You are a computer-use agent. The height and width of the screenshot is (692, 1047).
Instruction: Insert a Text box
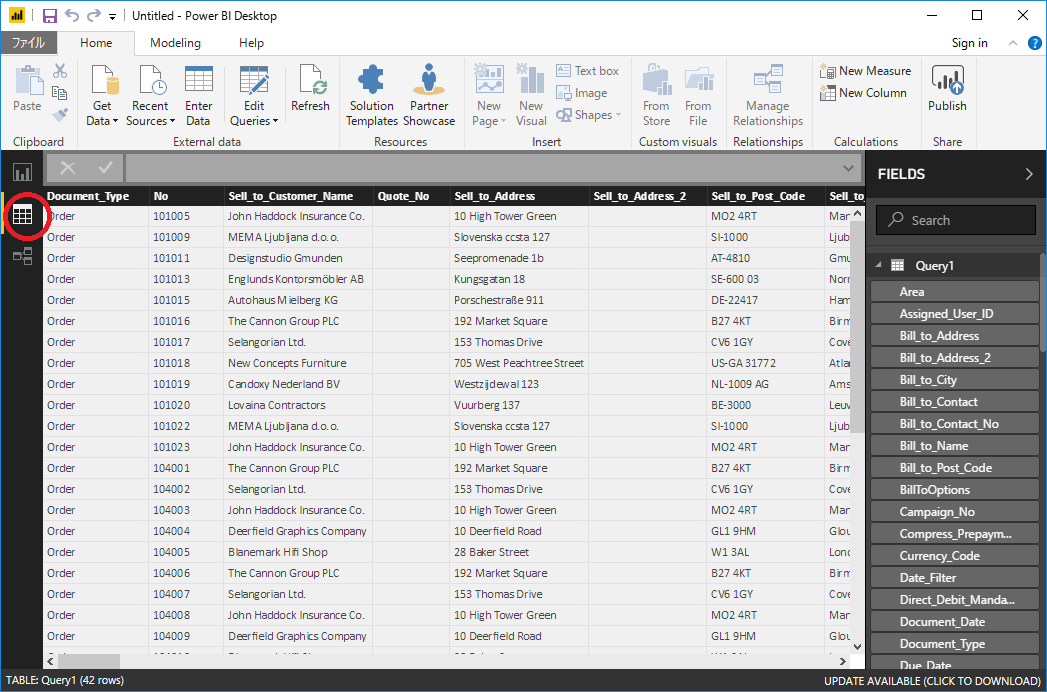pos(588,71)
